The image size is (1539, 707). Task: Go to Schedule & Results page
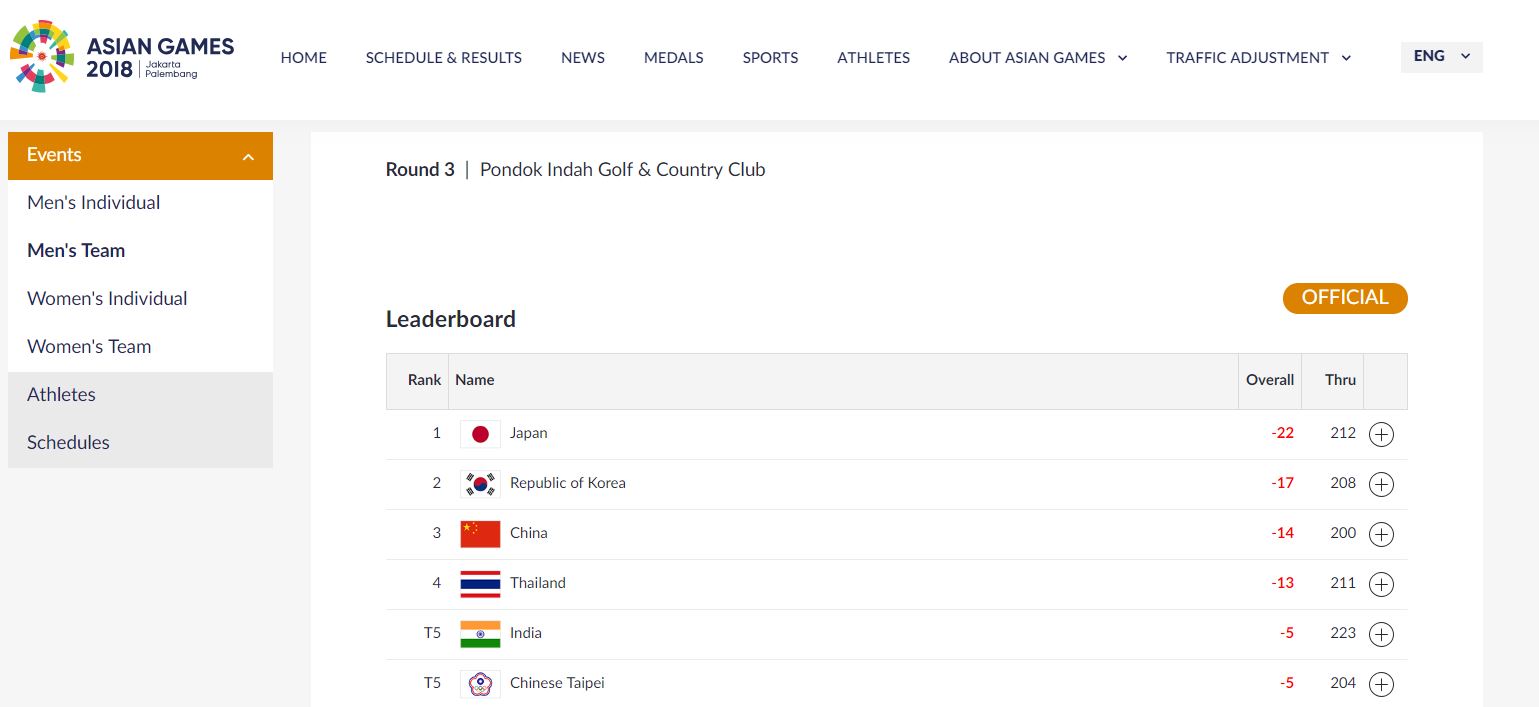[x=443, y=58]
